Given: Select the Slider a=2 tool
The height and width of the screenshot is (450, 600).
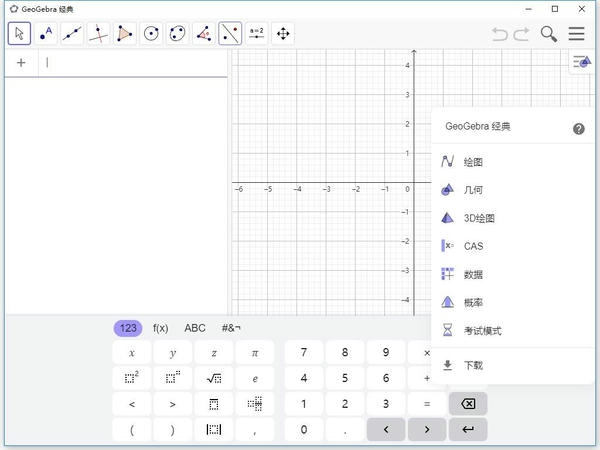Looking at the screenshot, I should pyautogui.click(x=257, y=34).
